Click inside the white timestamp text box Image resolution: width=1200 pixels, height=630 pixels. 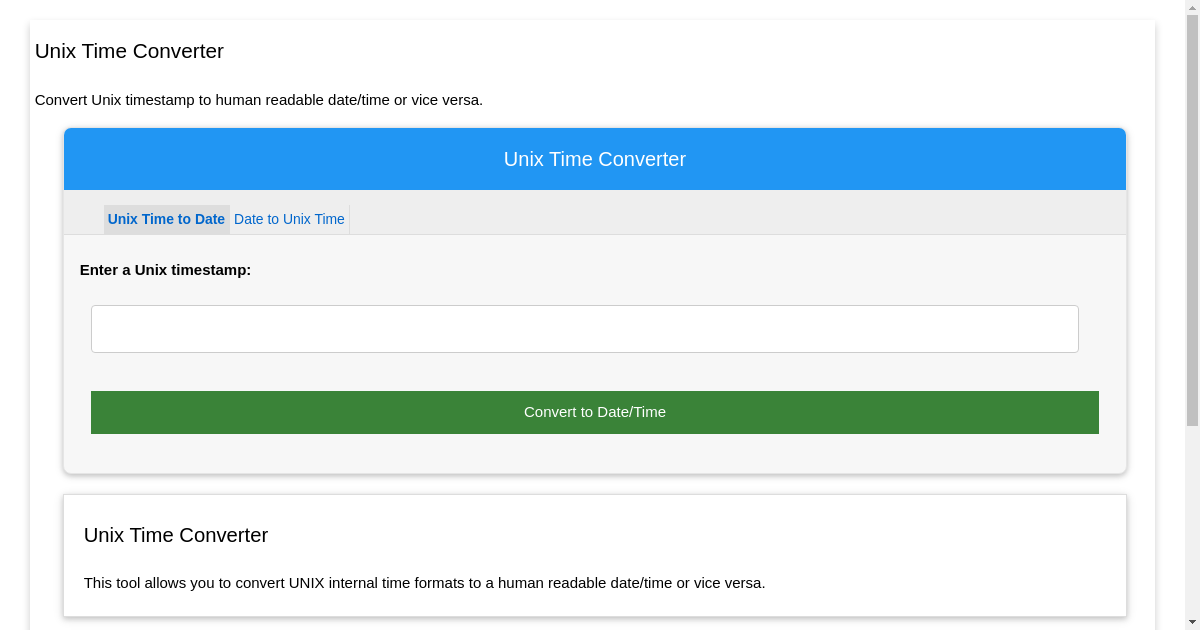pyautogui.click(x=585, y=328)
